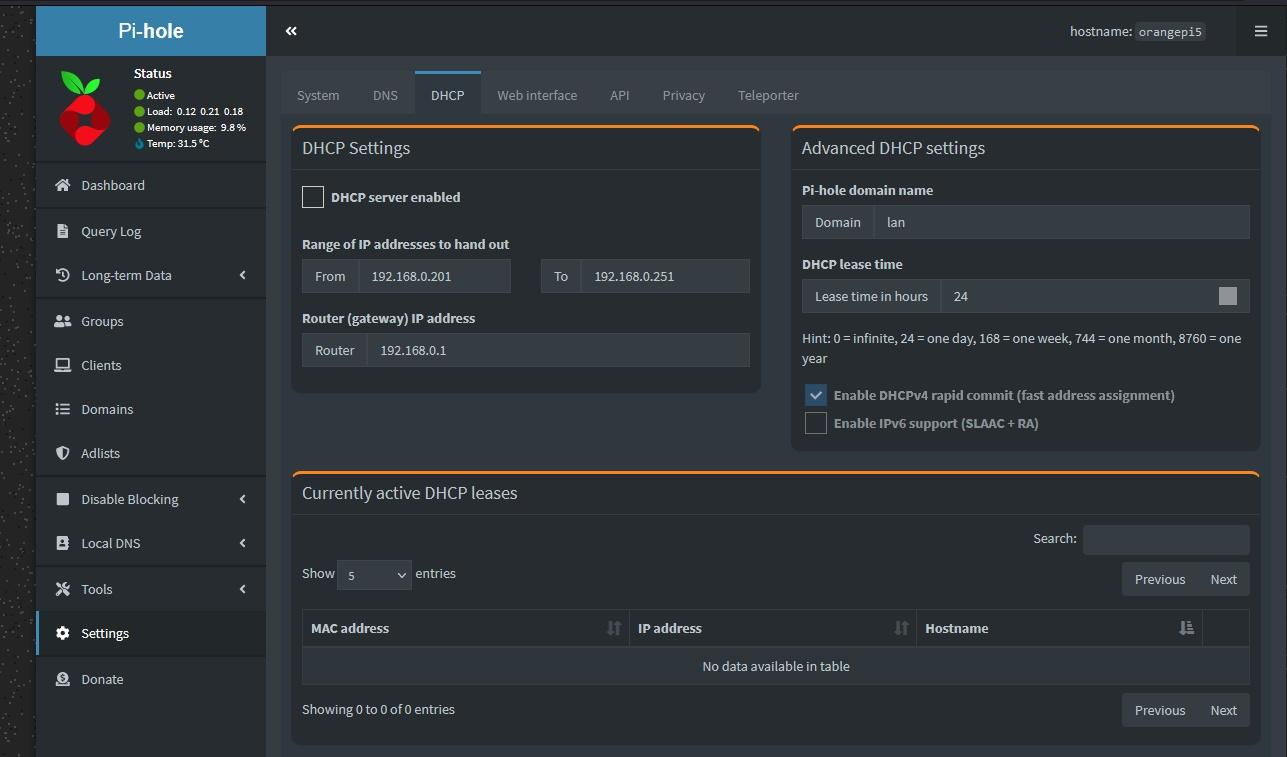Expand the Long-term Data submenu arrow
Image resolution: width=1287 pixels, height=757 pixels.
point(242,275)
